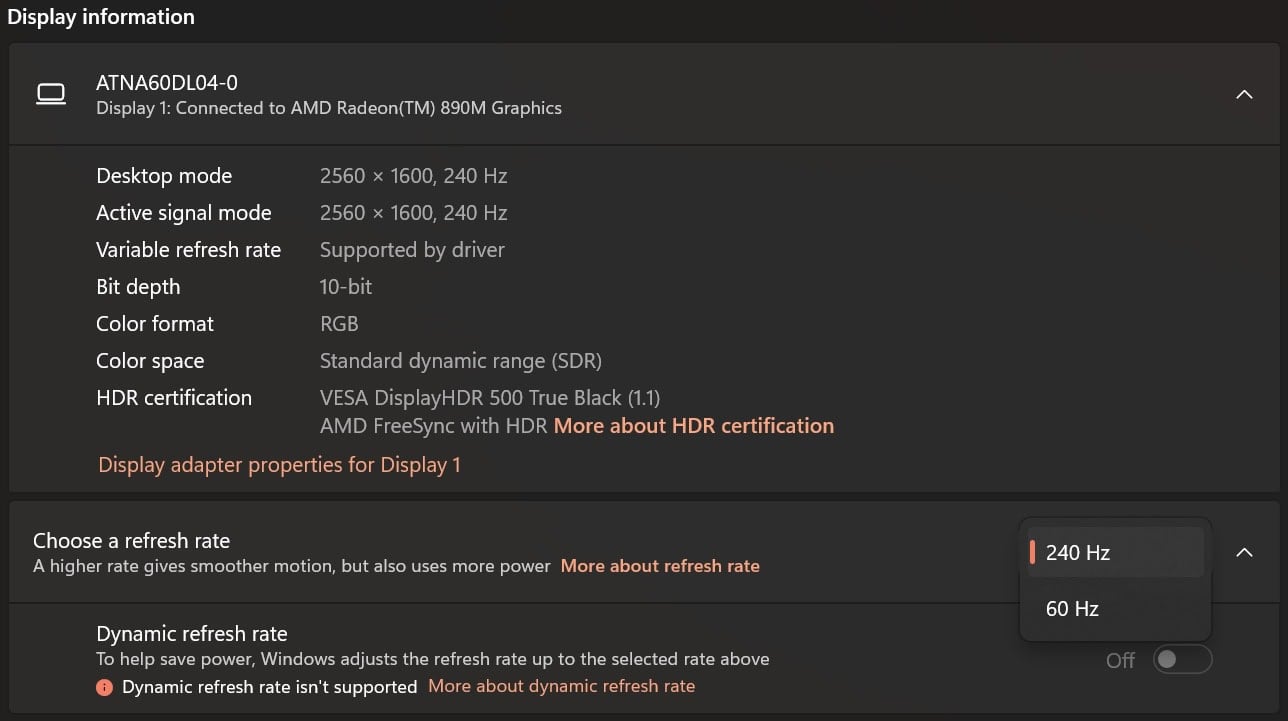Click the ATNA60DL04-0 display header row

coord(644,94)
